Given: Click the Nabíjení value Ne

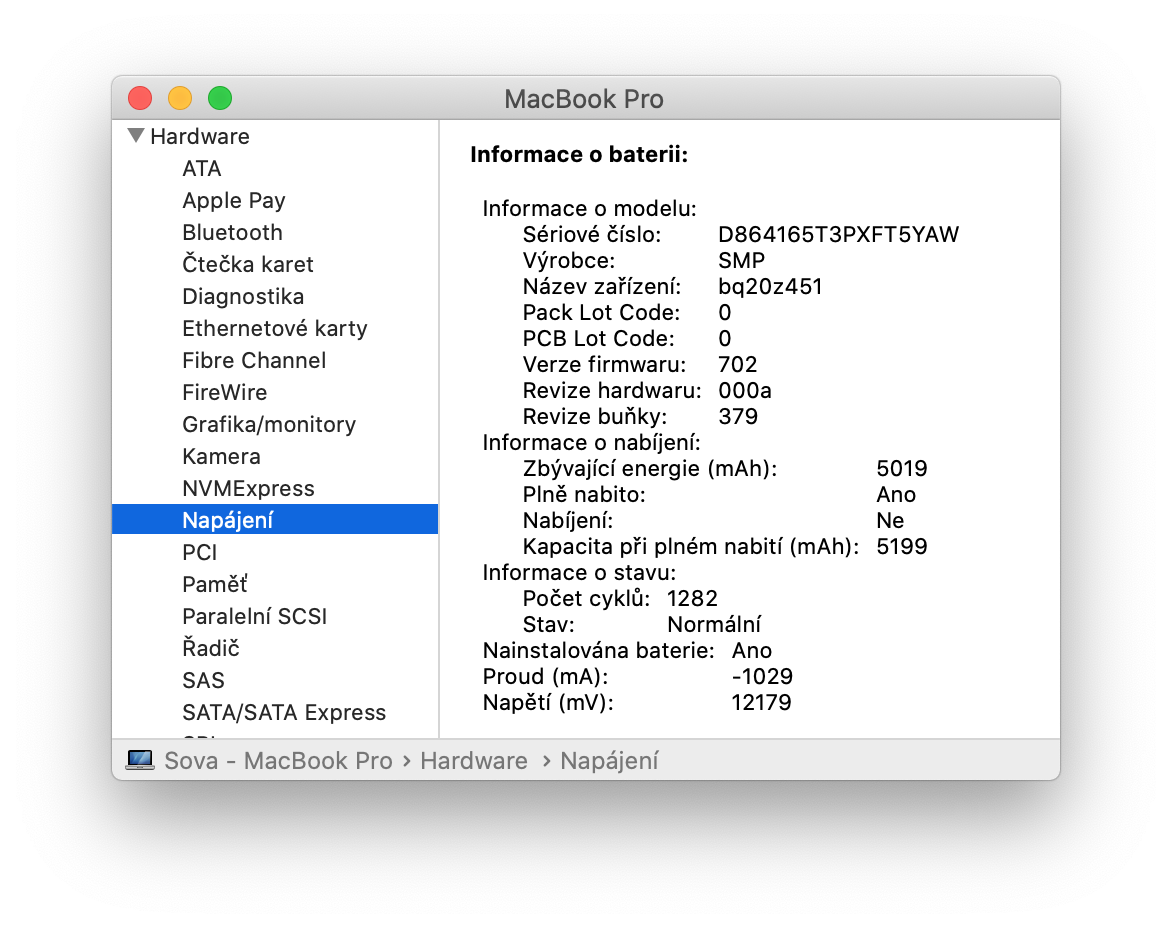Looking at the screenshot, I should 890,521.
